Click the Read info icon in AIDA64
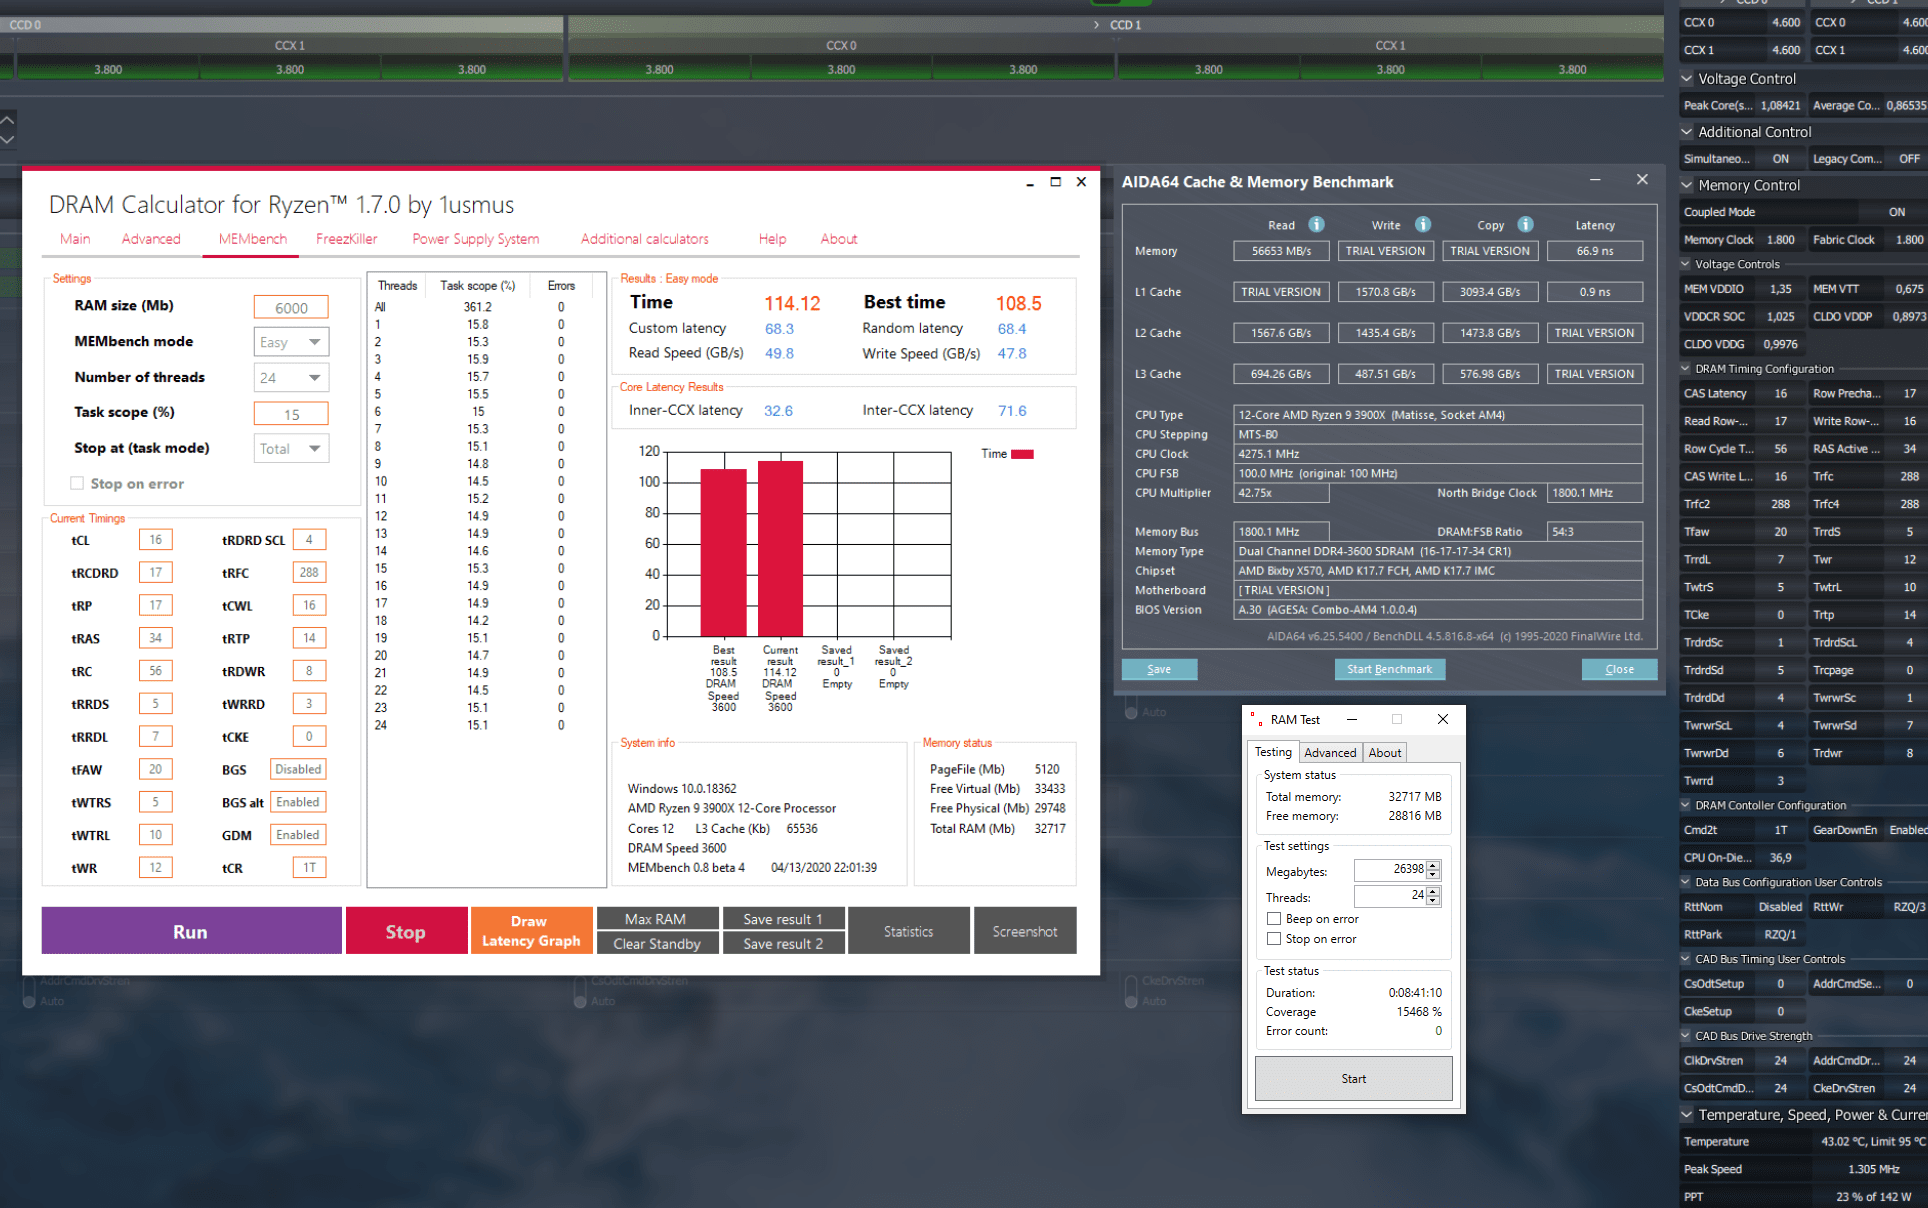 point(1316,225)
